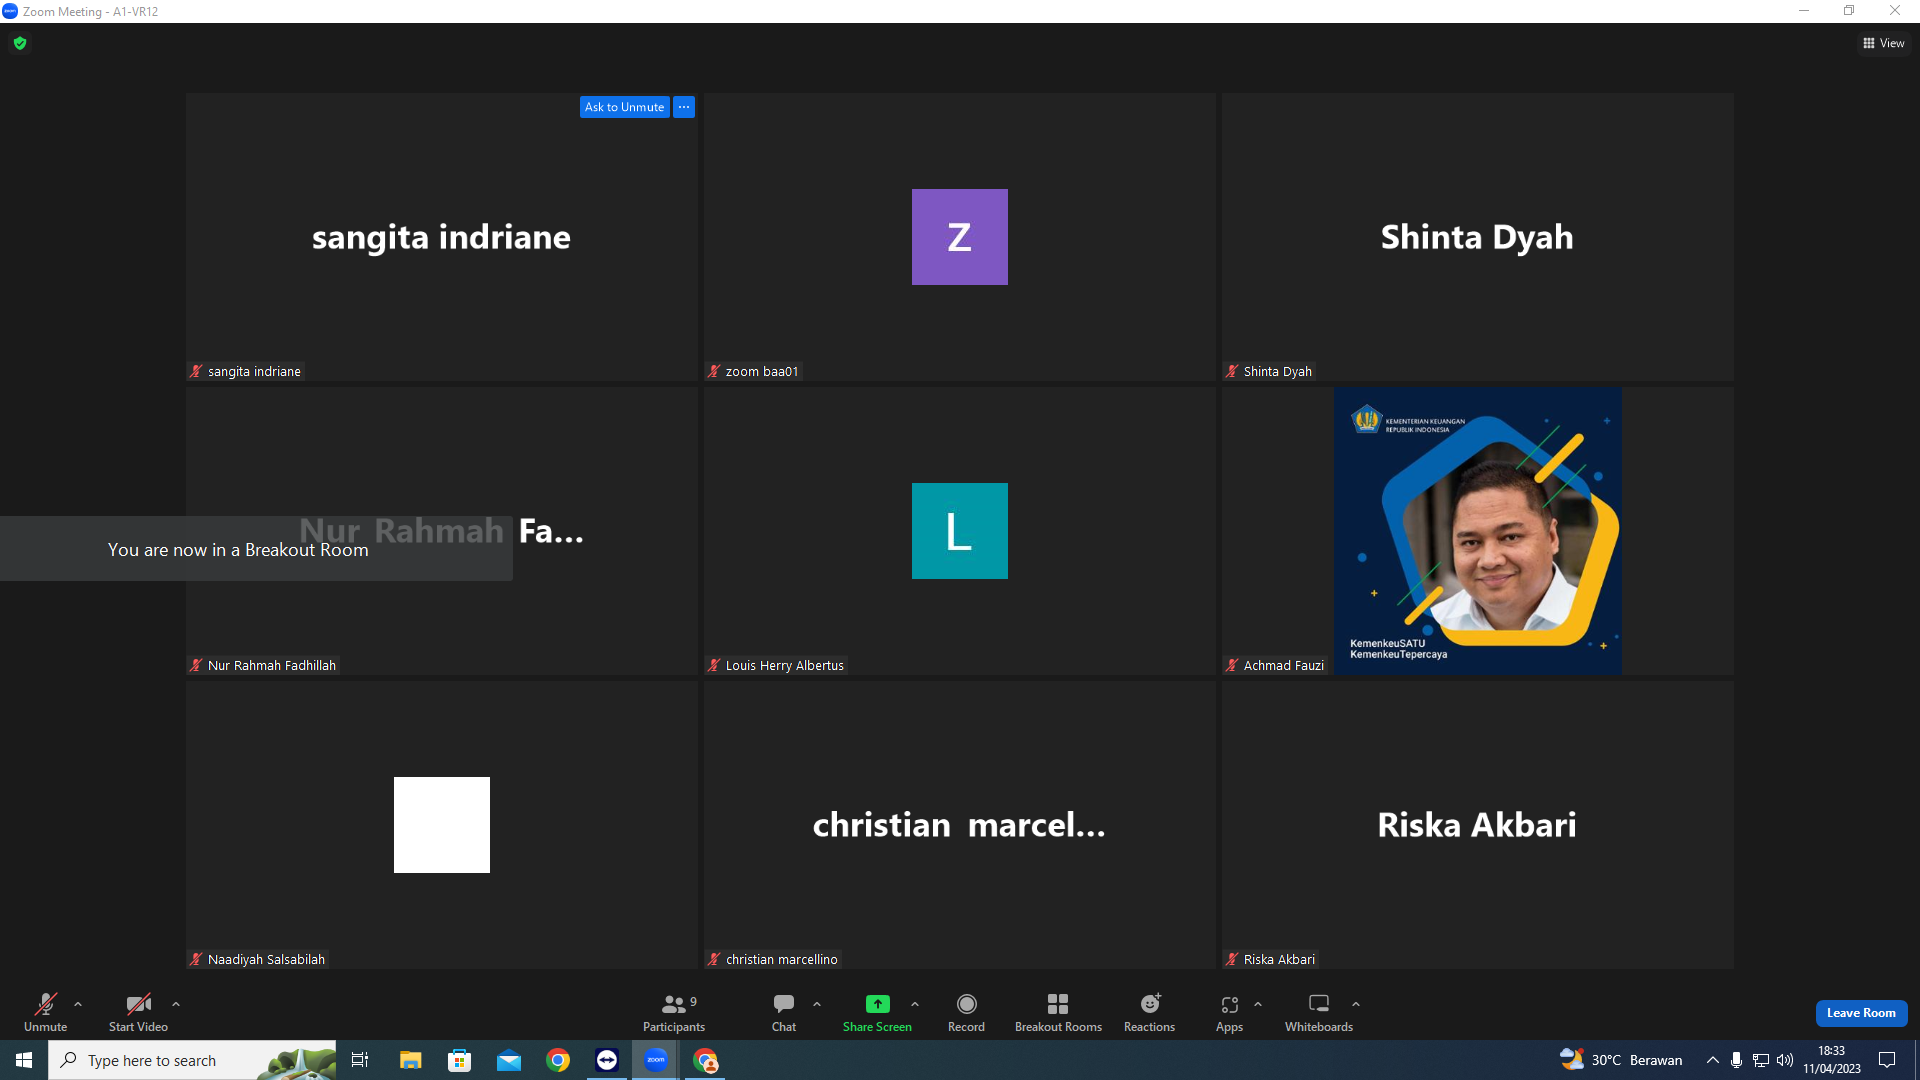The width and height of the screenshot is (1920, 1080).
Task: Open the weather widget showing 30°C Berawan
Action: 1621,1060
